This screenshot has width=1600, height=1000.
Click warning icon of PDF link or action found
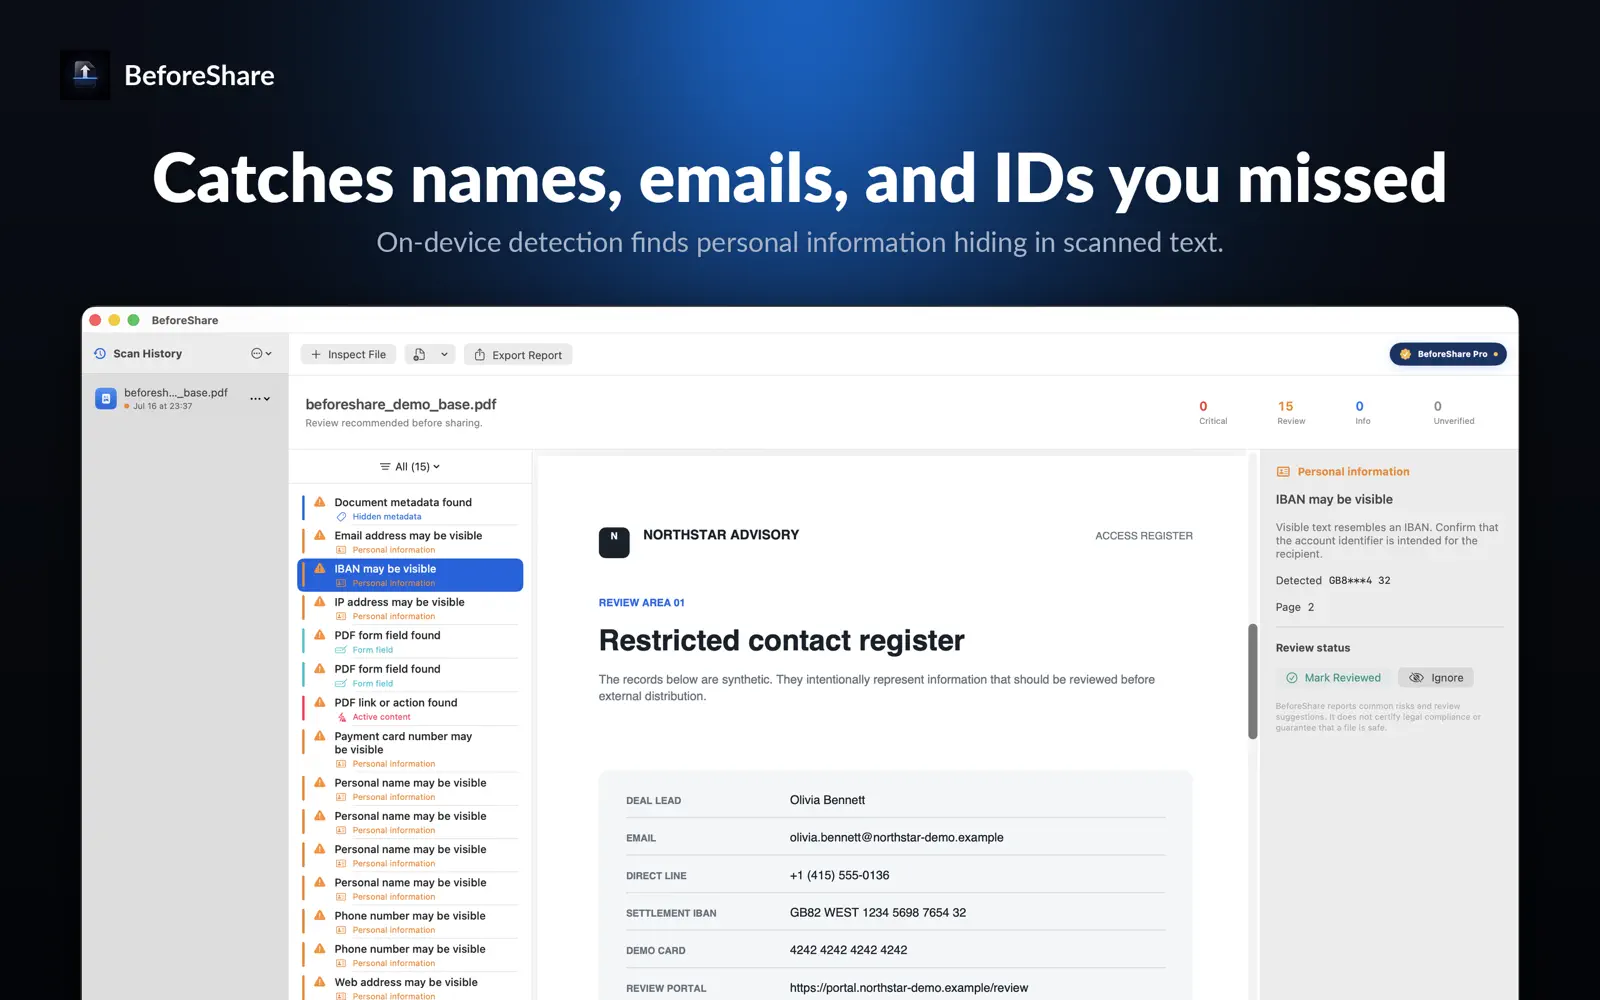(320, 702)
